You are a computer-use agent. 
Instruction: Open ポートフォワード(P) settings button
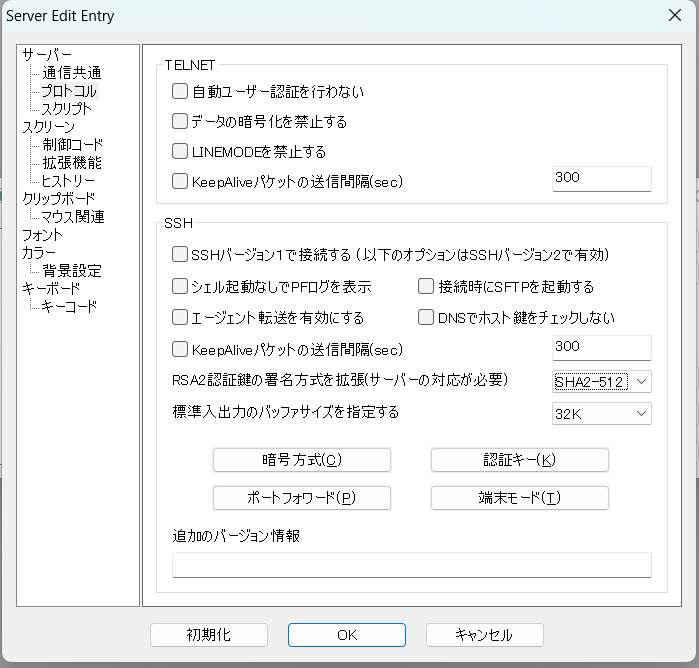(x=302, y=498)
